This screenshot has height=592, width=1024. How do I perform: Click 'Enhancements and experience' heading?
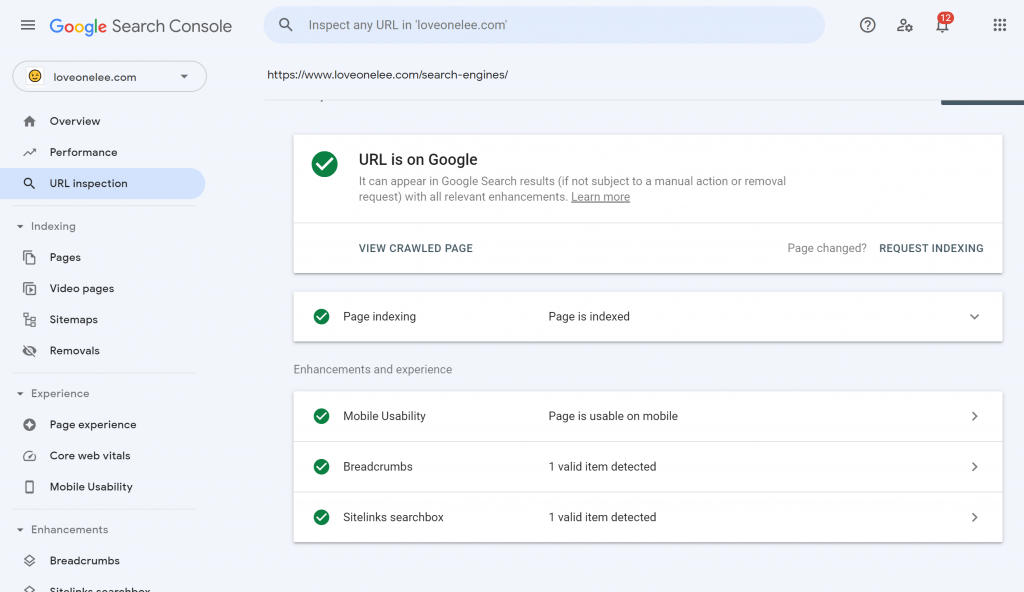tap(372, 370)
